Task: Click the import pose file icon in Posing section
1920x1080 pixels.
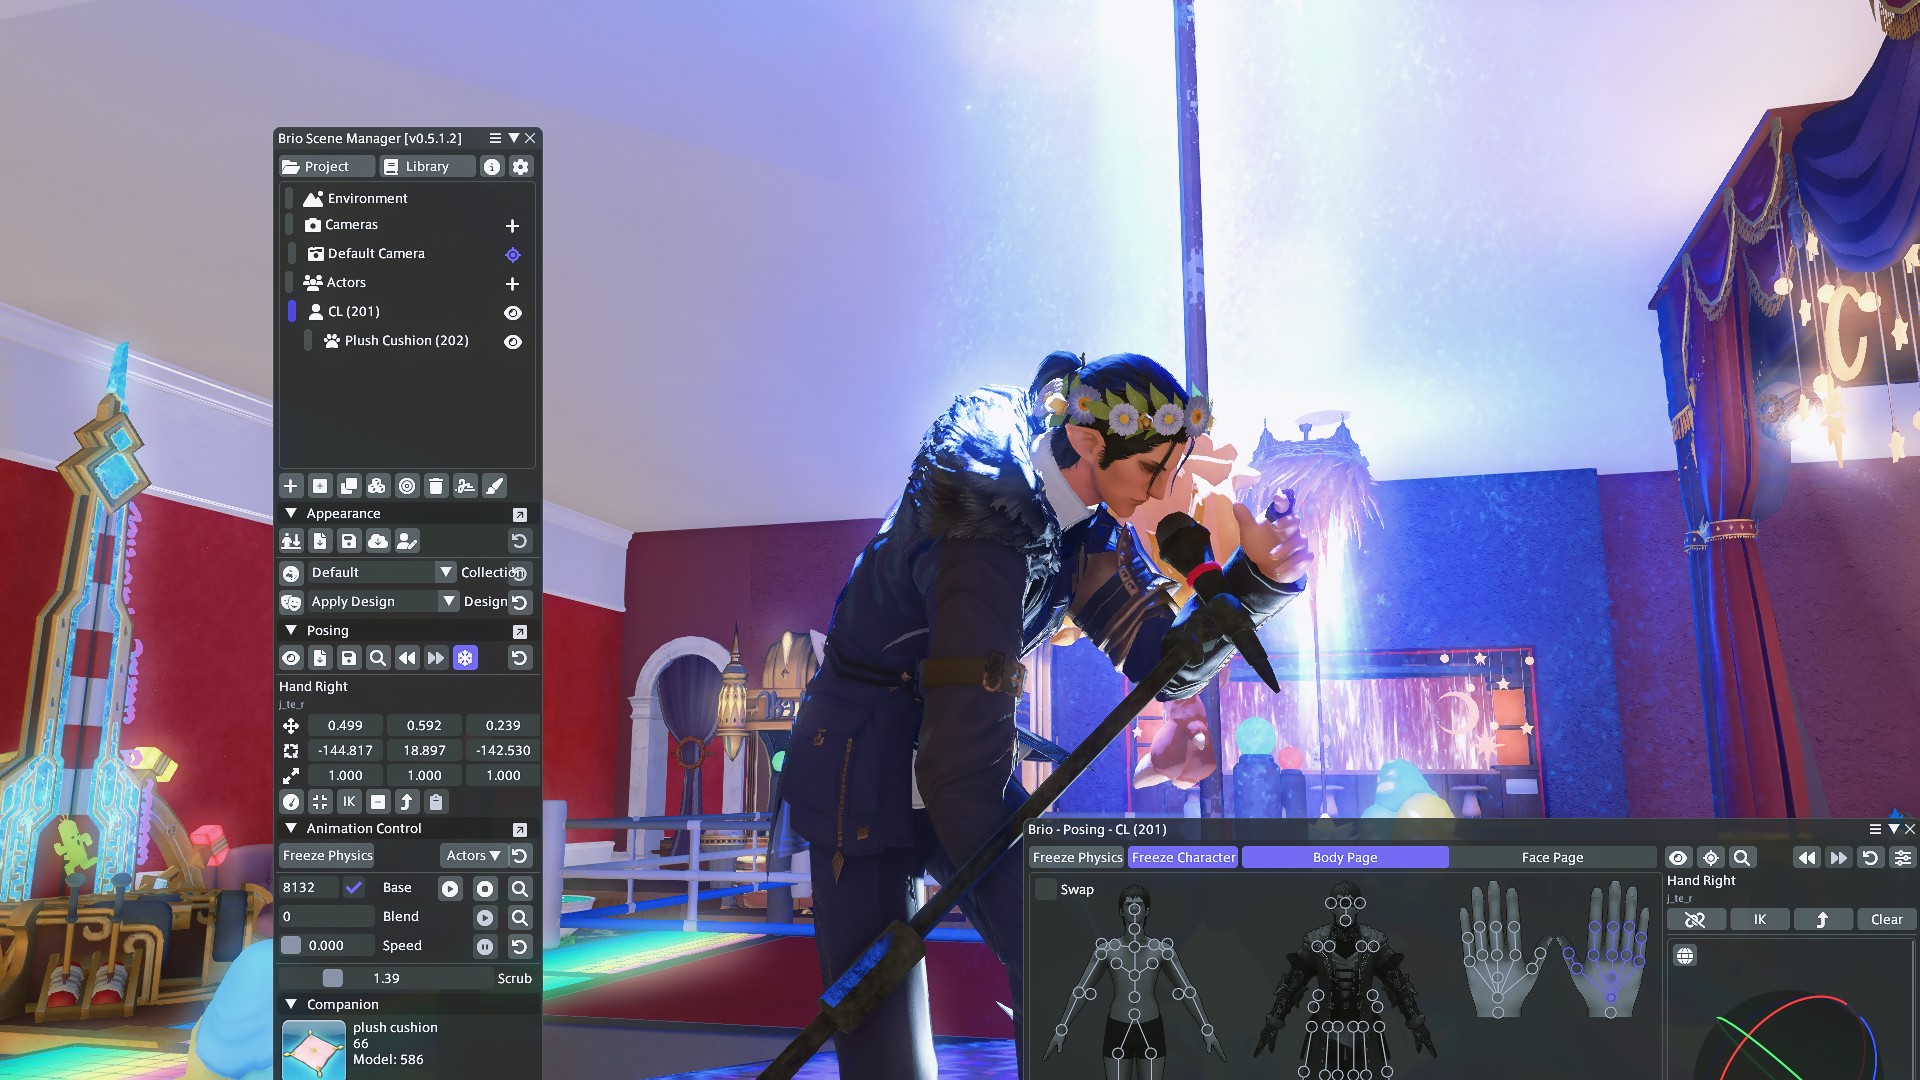Action: (320, 658)
